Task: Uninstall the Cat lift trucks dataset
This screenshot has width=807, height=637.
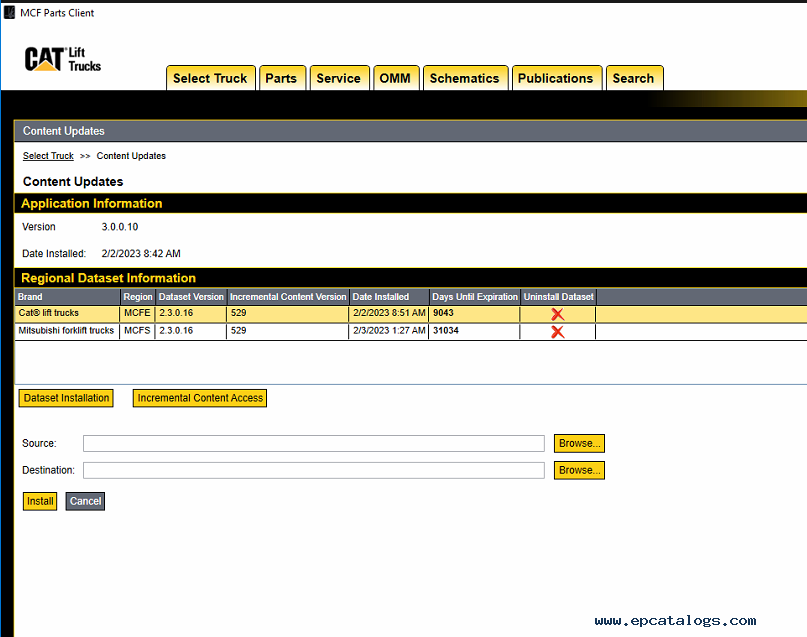Action: [x=557, y=314]
